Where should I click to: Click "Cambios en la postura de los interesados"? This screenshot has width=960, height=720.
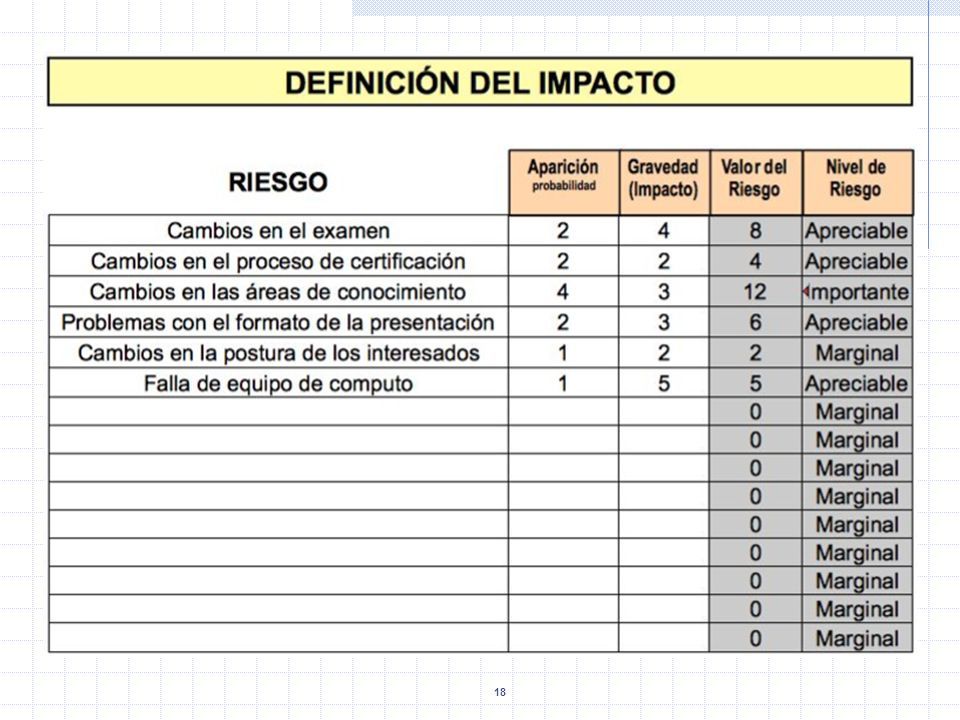click(x=279, y=353)
